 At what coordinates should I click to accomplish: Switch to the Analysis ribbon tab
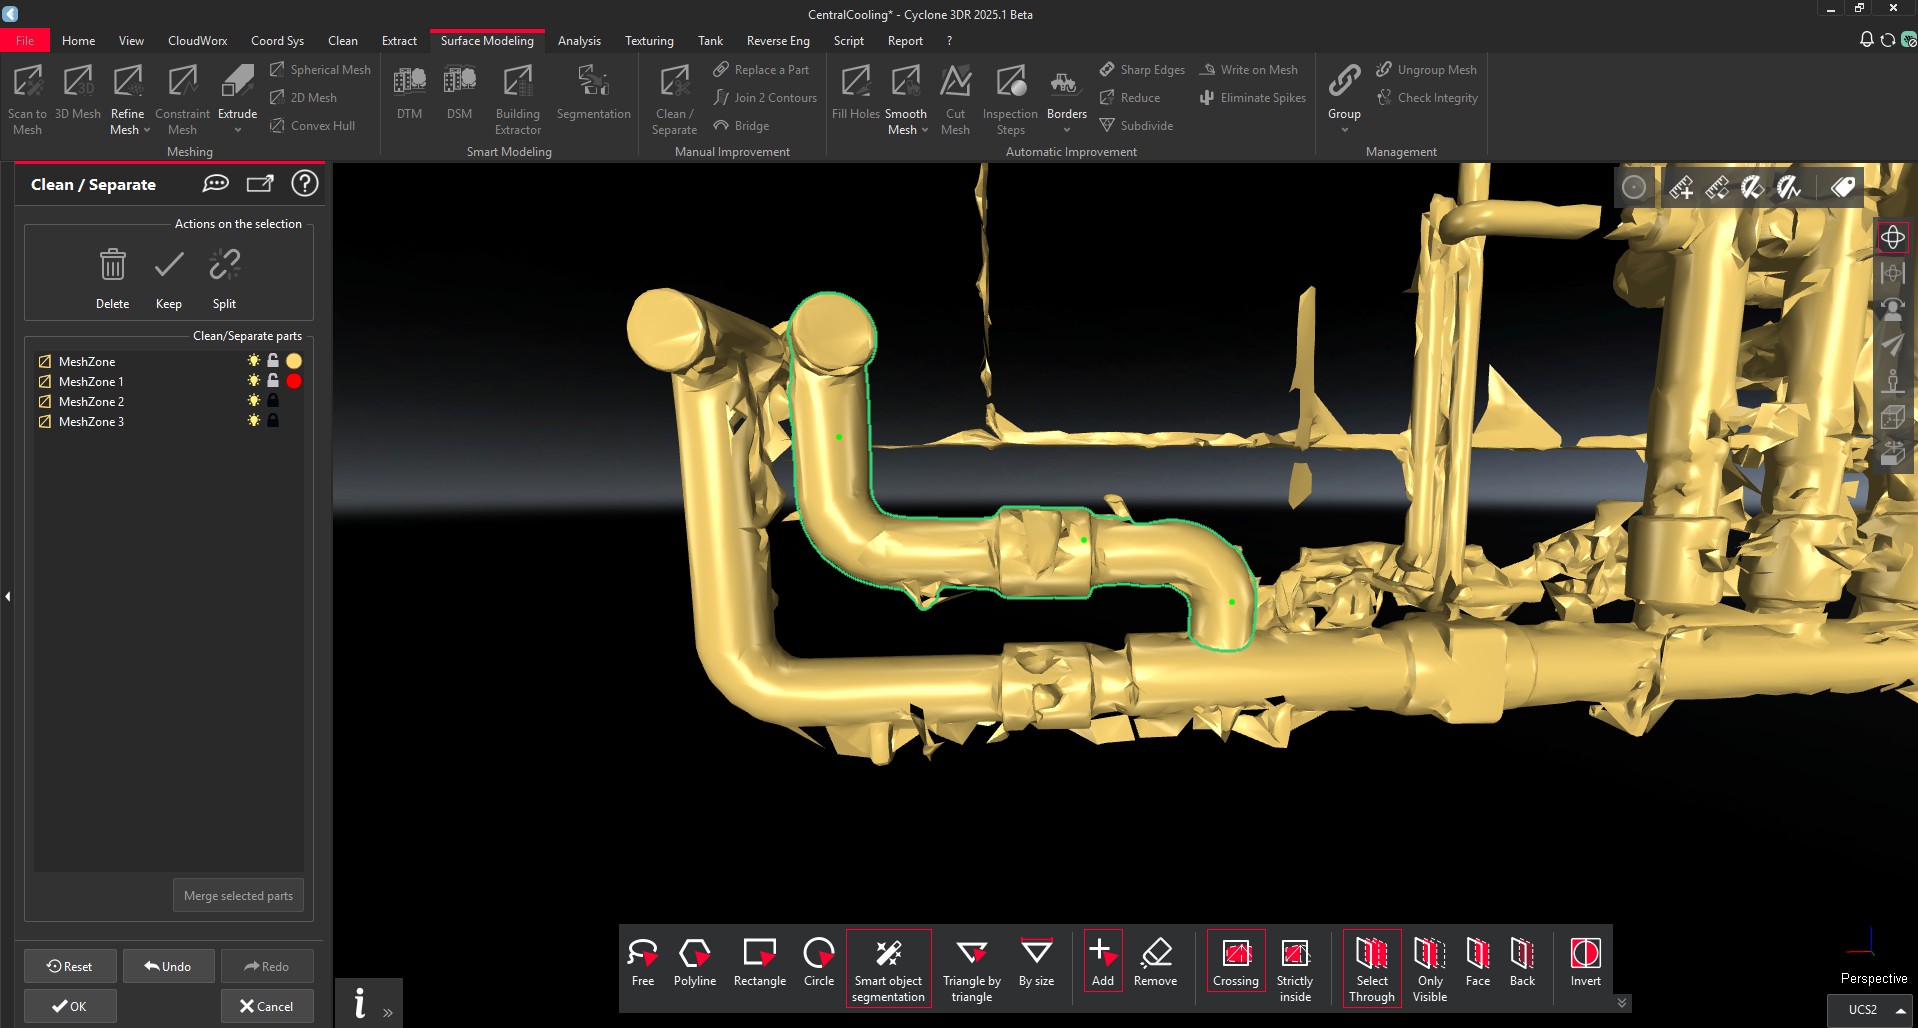(x=579, y=41)
